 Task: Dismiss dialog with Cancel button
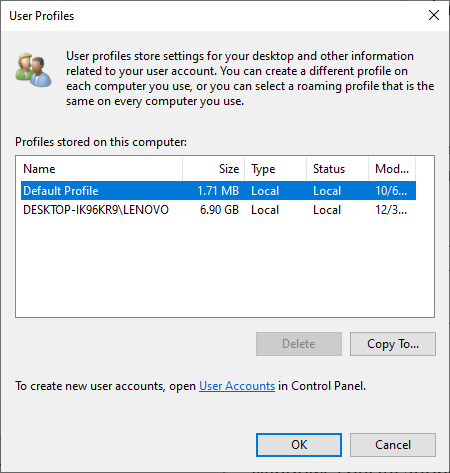tap(393, 445)
